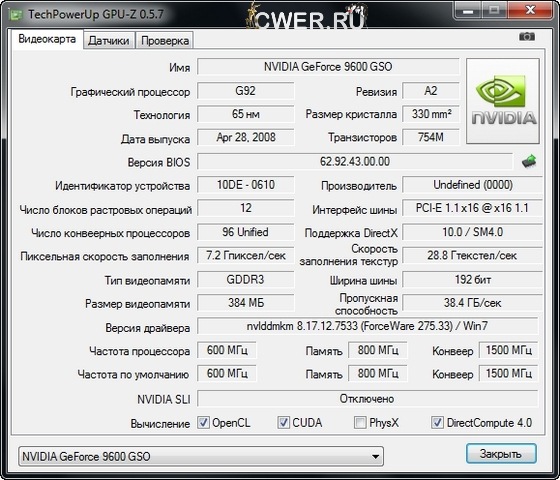Click the pixel fillrate 7.2 Гпиксел/сек
The height and width of the screenshot is (480, 560).
pyautogui.click(x=246, y=256)
